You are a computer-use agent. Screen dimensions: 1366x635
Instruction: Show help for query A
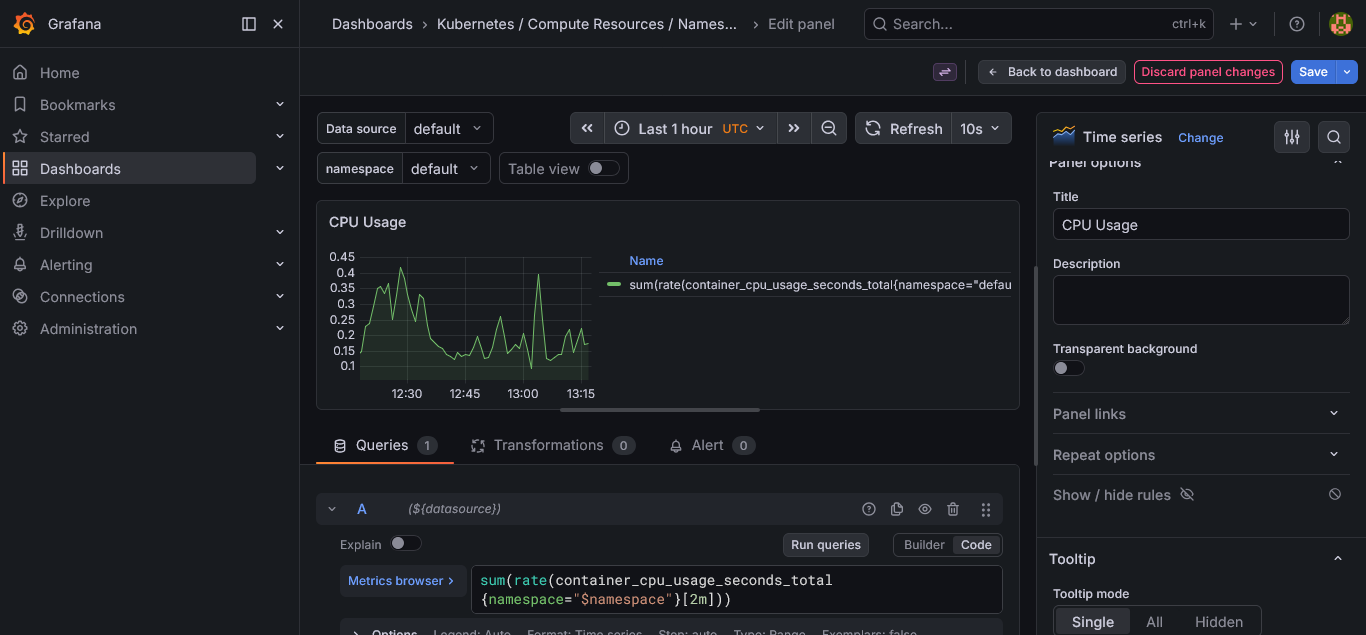[869, 509]
